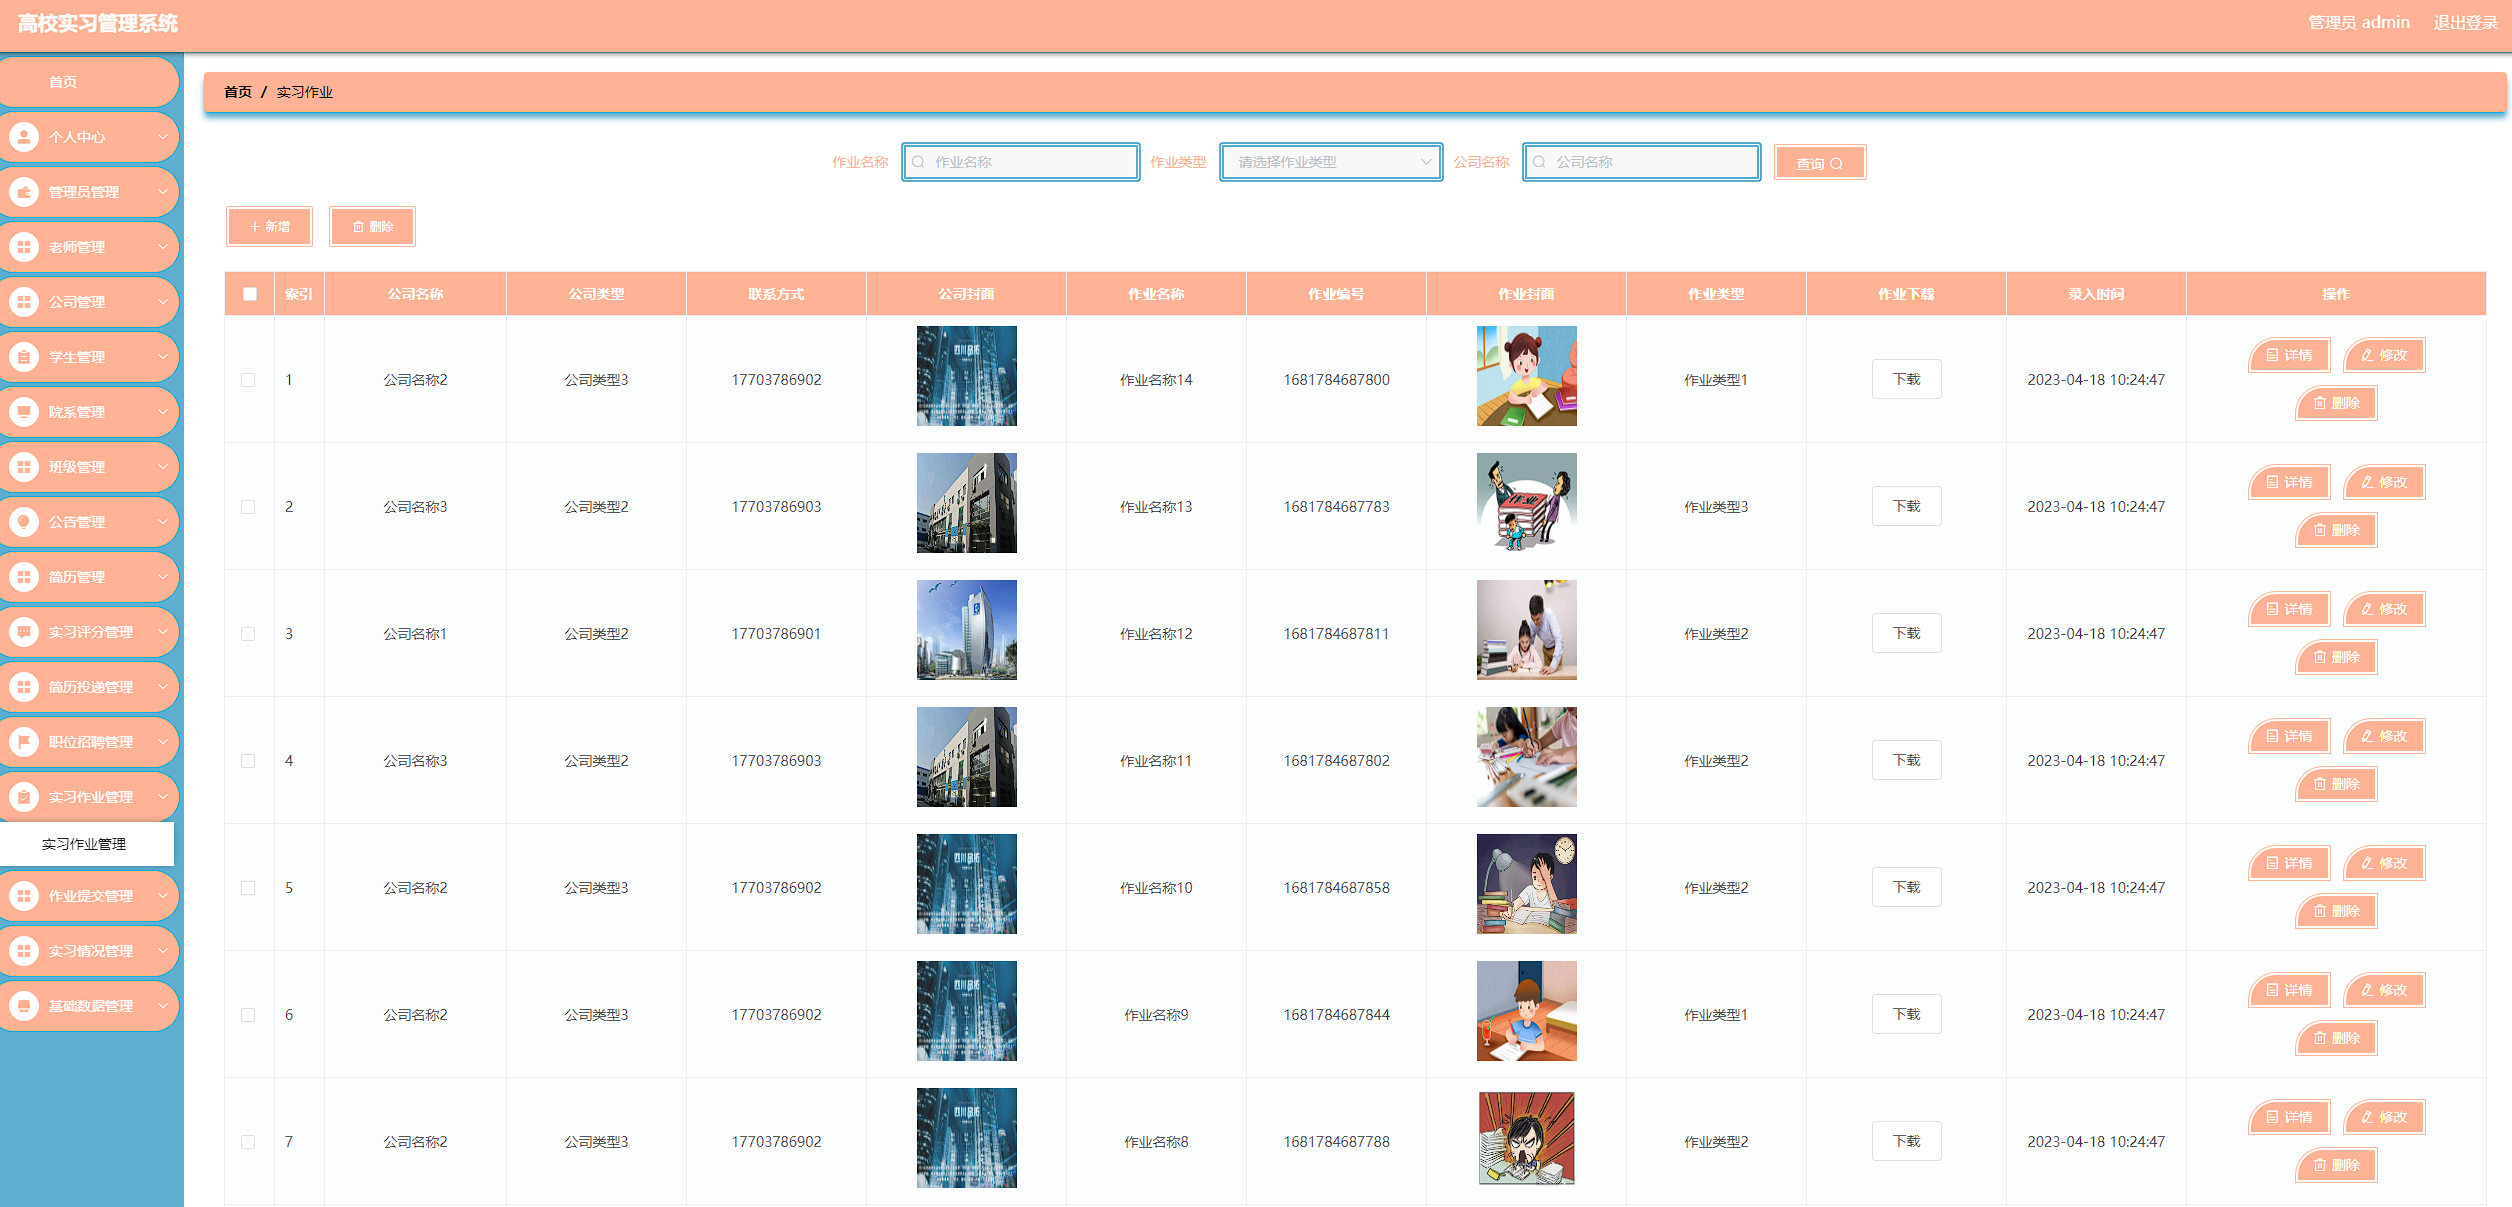Click the 新增 add button
The height and width of the screenshot is (1207, 2512).
pyautogui.click(x=270, y=227)
